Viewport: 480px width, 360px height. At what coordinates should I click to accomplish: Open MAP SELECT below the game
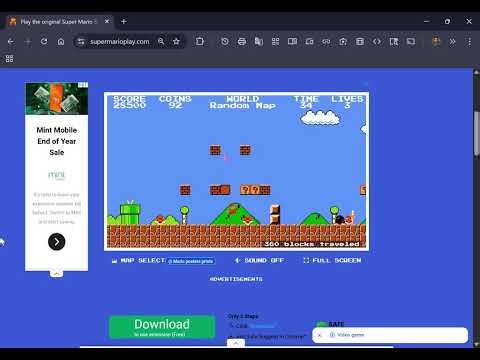click(138, 260)
